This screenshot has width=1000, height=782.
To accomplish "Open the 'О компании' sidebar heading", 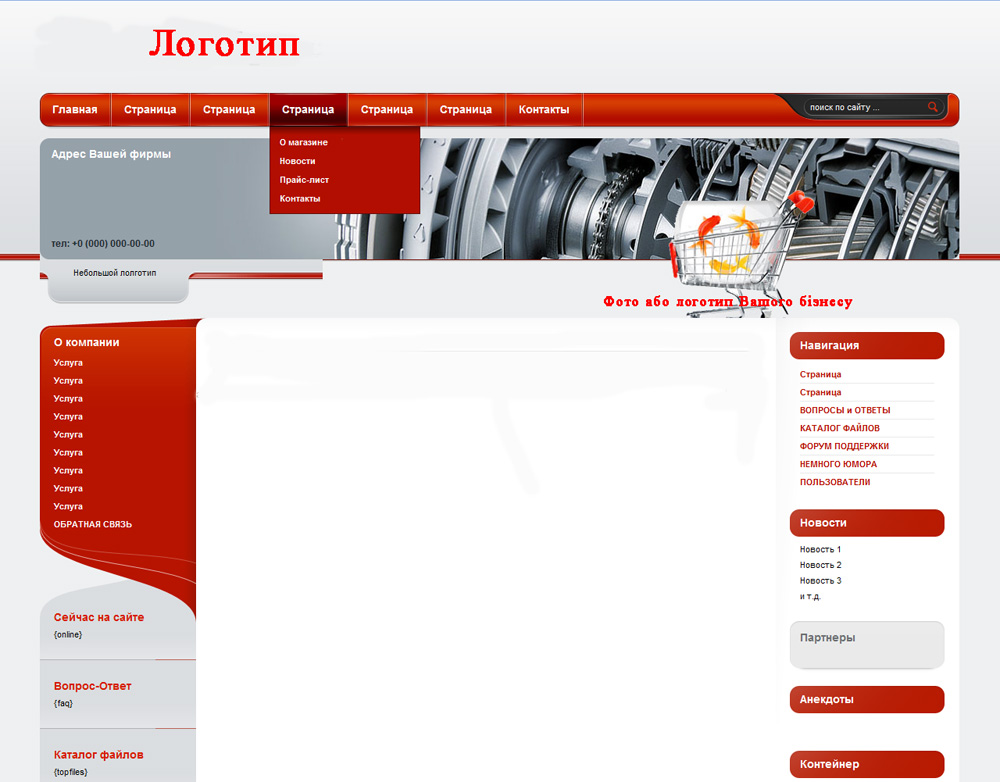I will [x=87, y=343].
